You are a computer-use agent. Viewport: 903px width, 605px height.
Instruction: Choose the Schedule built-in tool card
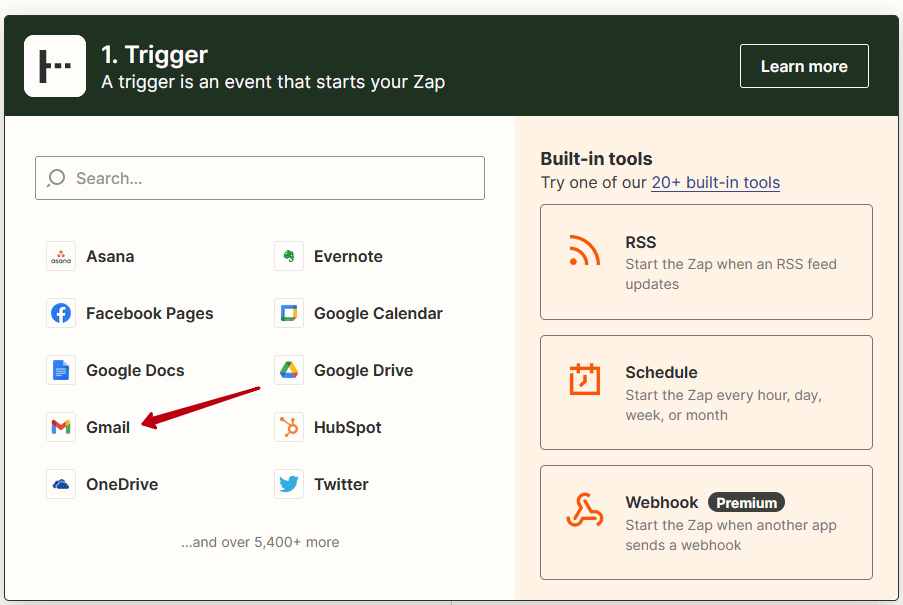click(x=706, y=393)
